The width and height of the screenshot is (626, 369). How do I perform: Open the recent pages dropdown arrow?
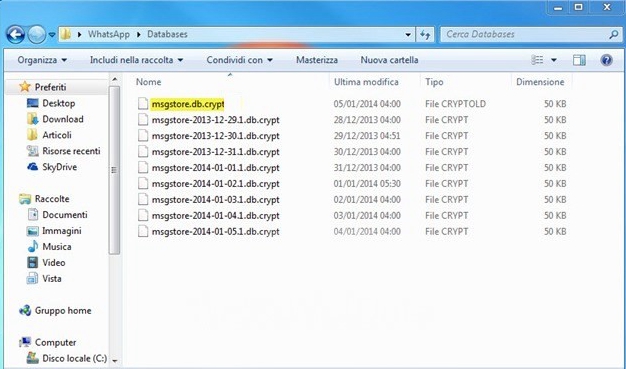point(52,35)
